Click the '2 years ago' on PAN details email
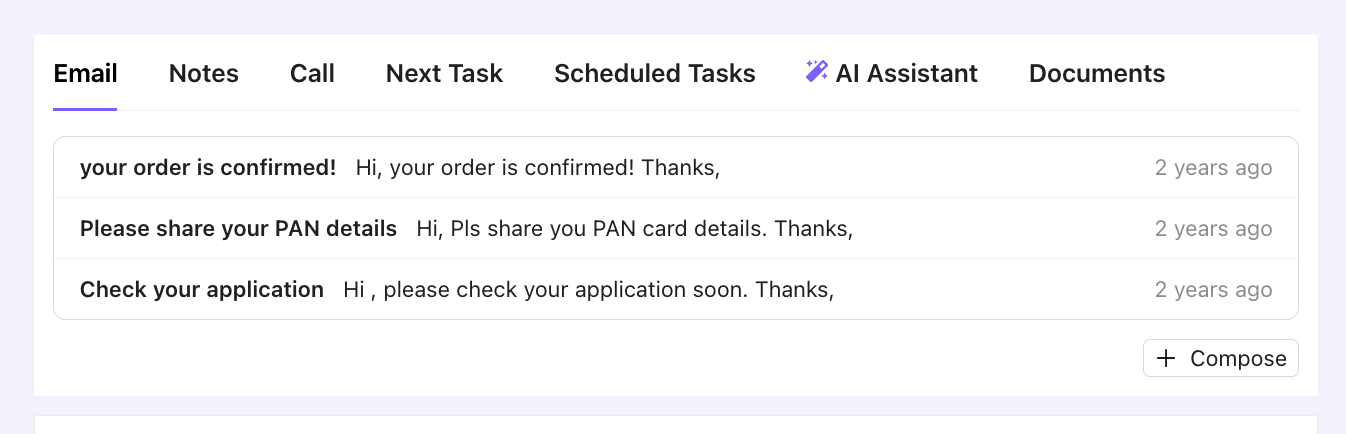The width and height of the screenshot is (1346, 434). coord(1213,229)
